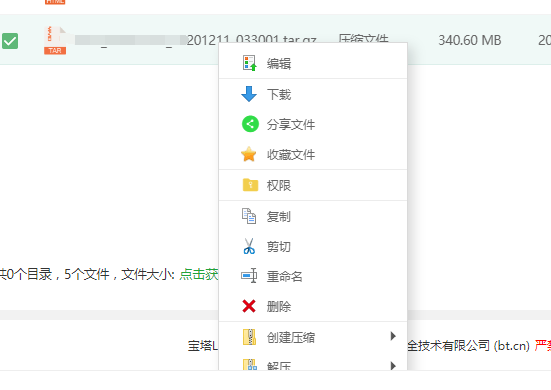Image resolution: width=551 pixels, height=390 pixels.
Task: Click the star favorite file icon
Action: [x=249, y=154]
